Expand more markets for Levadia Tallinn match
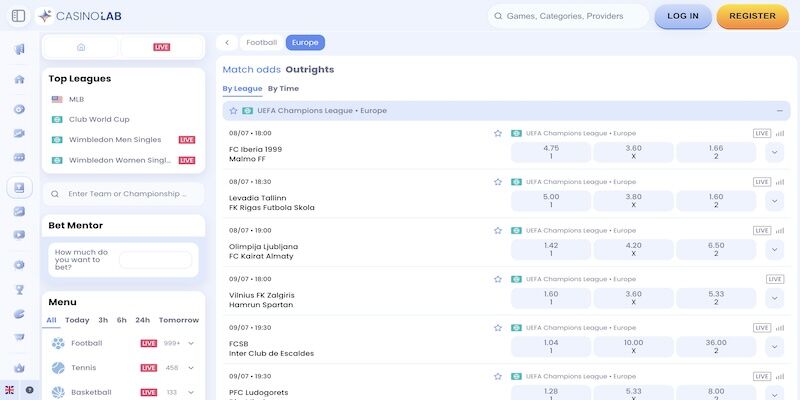This screenshot has height=400, width=800. point(774,201)
